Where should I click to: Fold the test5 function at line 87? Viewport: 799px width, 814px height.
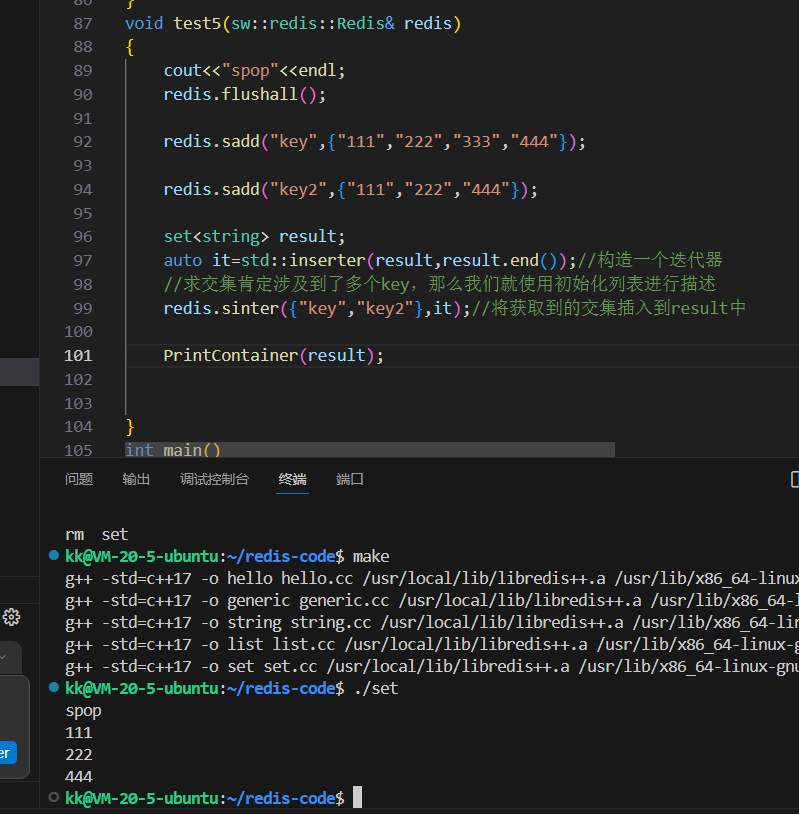click(112, 23)
